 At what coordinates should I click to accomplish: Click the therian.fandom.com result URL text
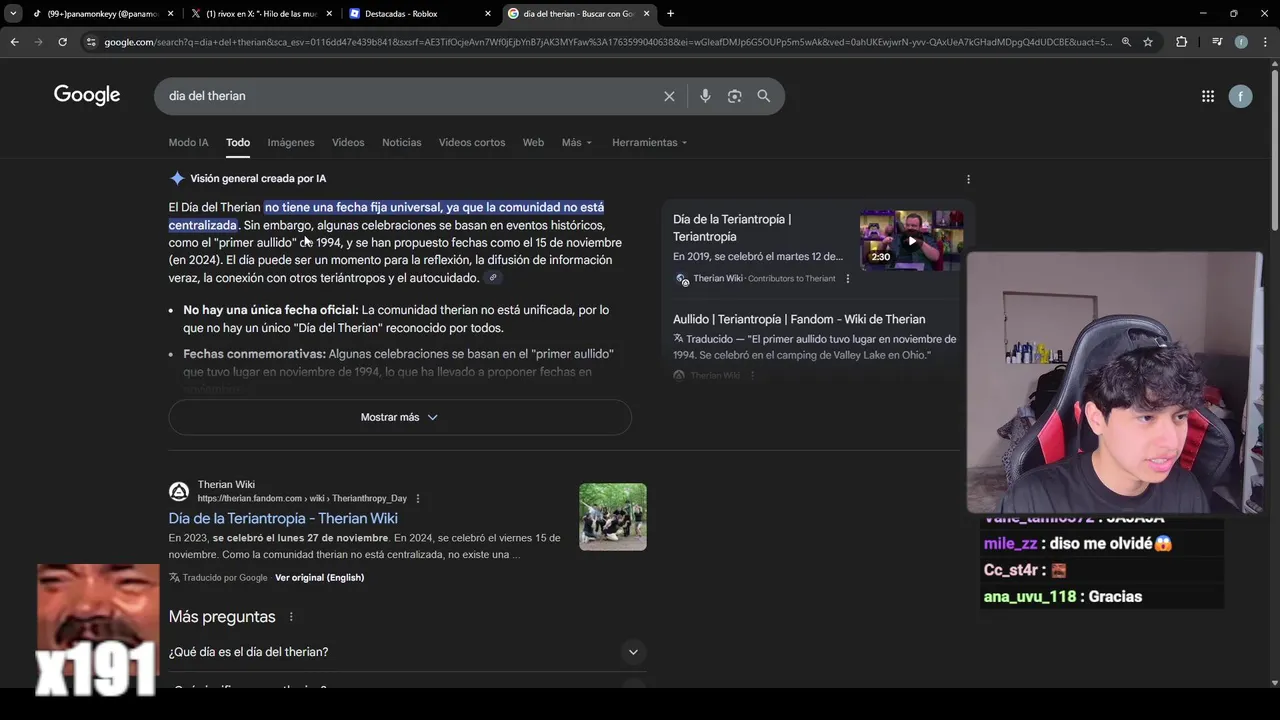[302, 498]
